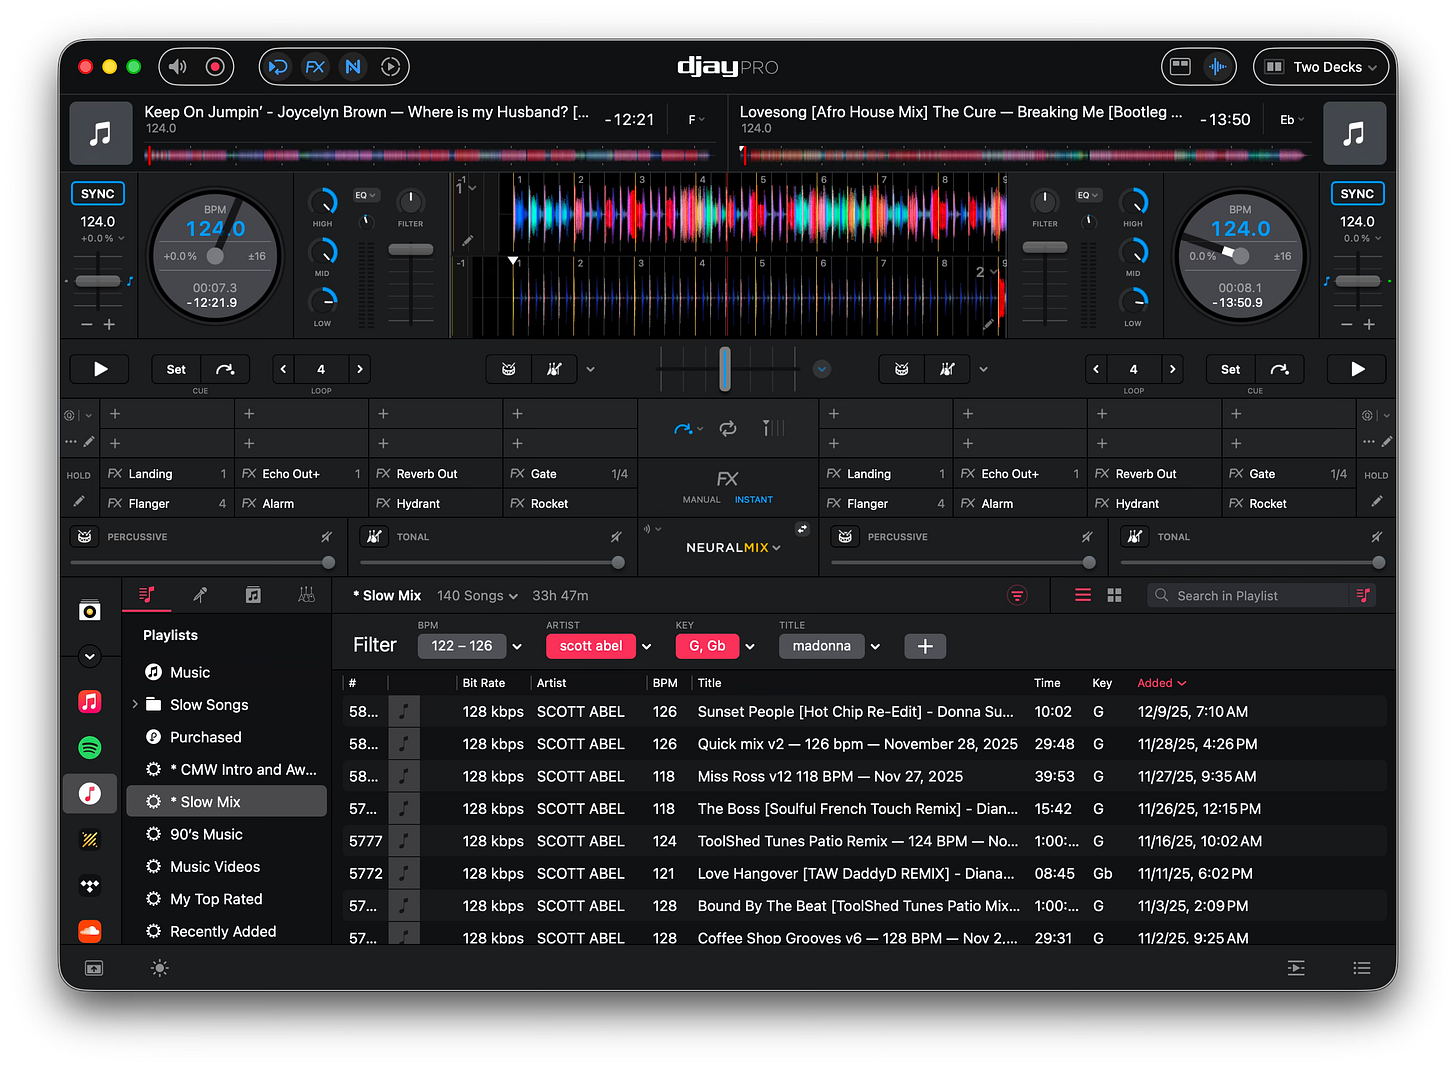Image resolution: width=1456 pixels, height=1068 pixels.
Task: Select the 90's Music playlist
Action: point(227,834)
